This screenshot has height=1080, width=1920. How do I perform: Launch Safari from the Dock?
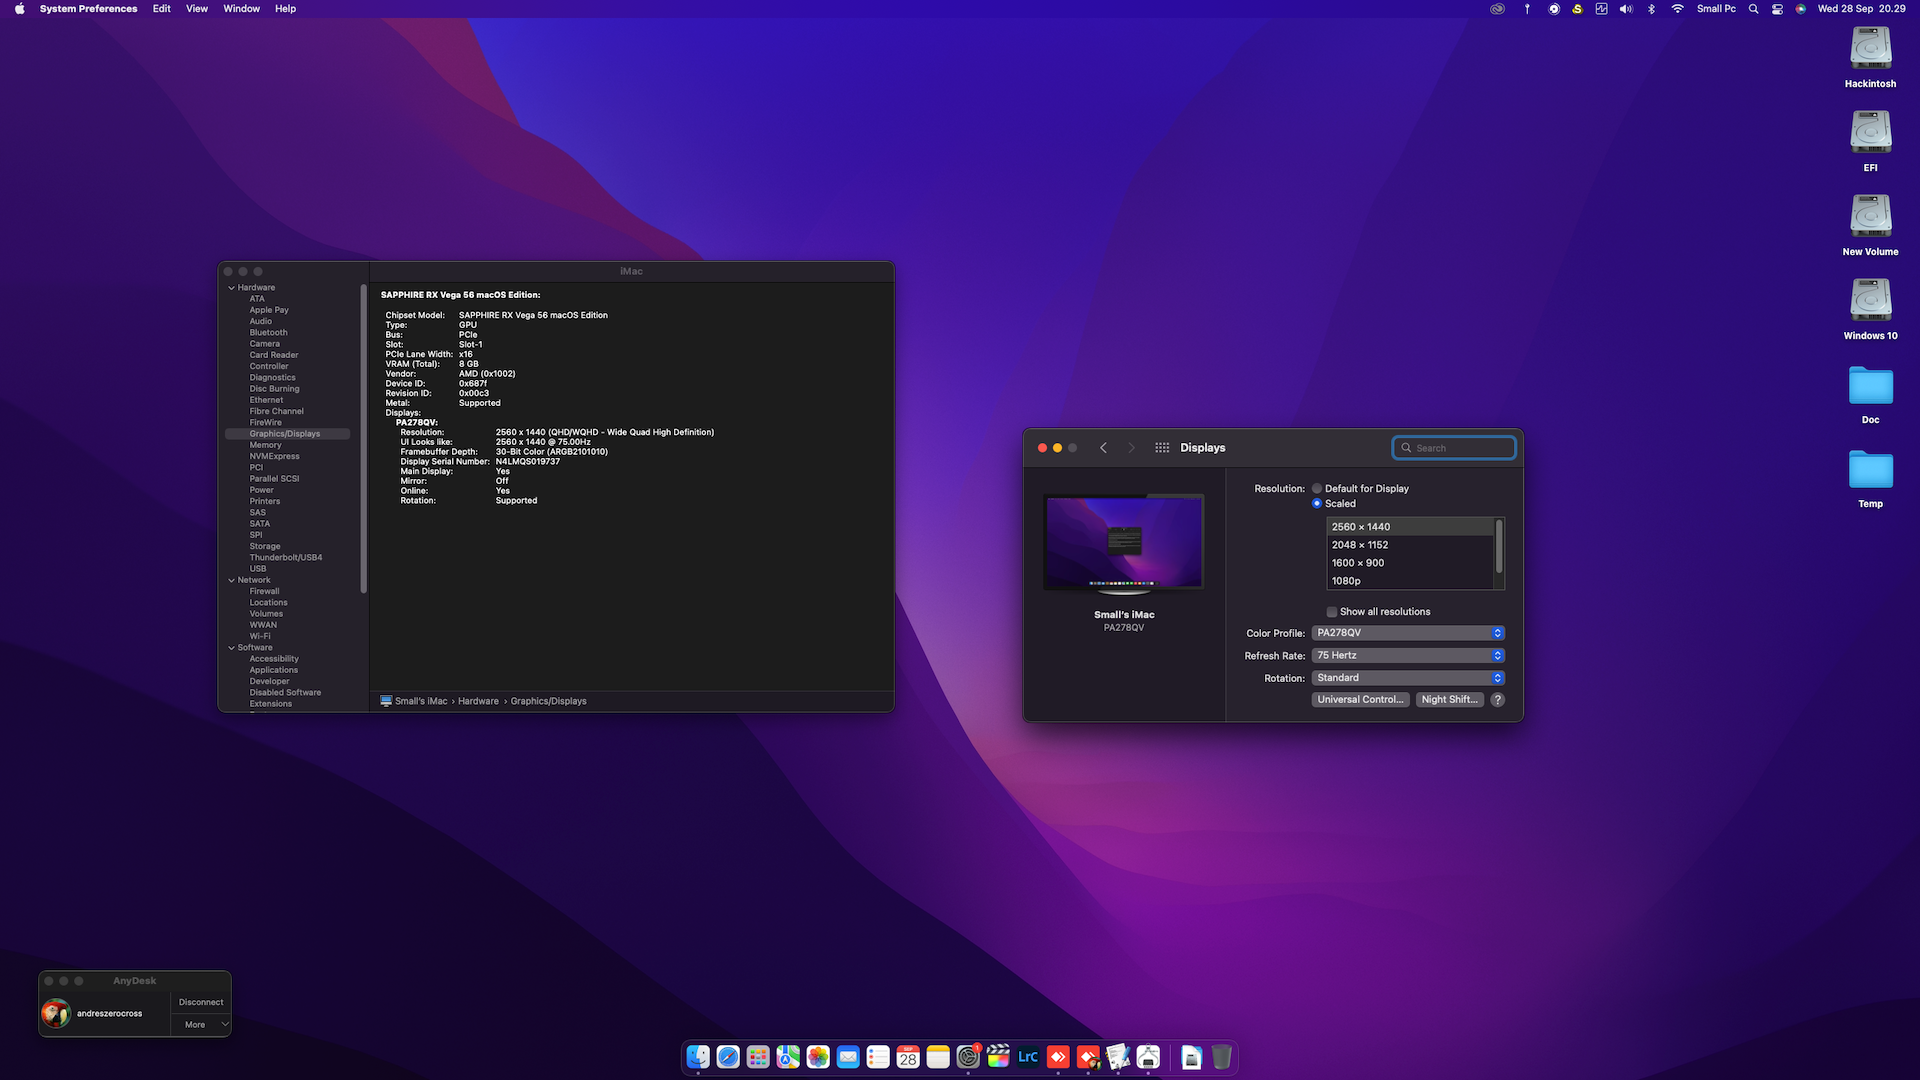728,1057
